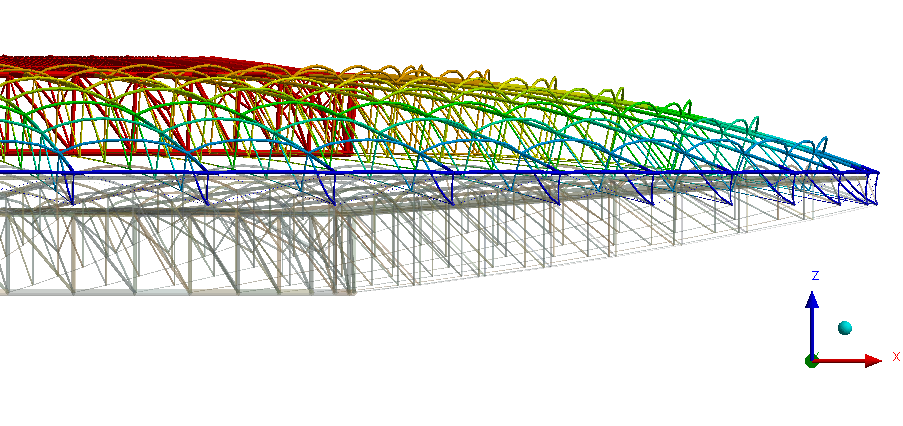The image size is (903, 426).
Task: Click the "X" axis label
Action: click(896, 357)
